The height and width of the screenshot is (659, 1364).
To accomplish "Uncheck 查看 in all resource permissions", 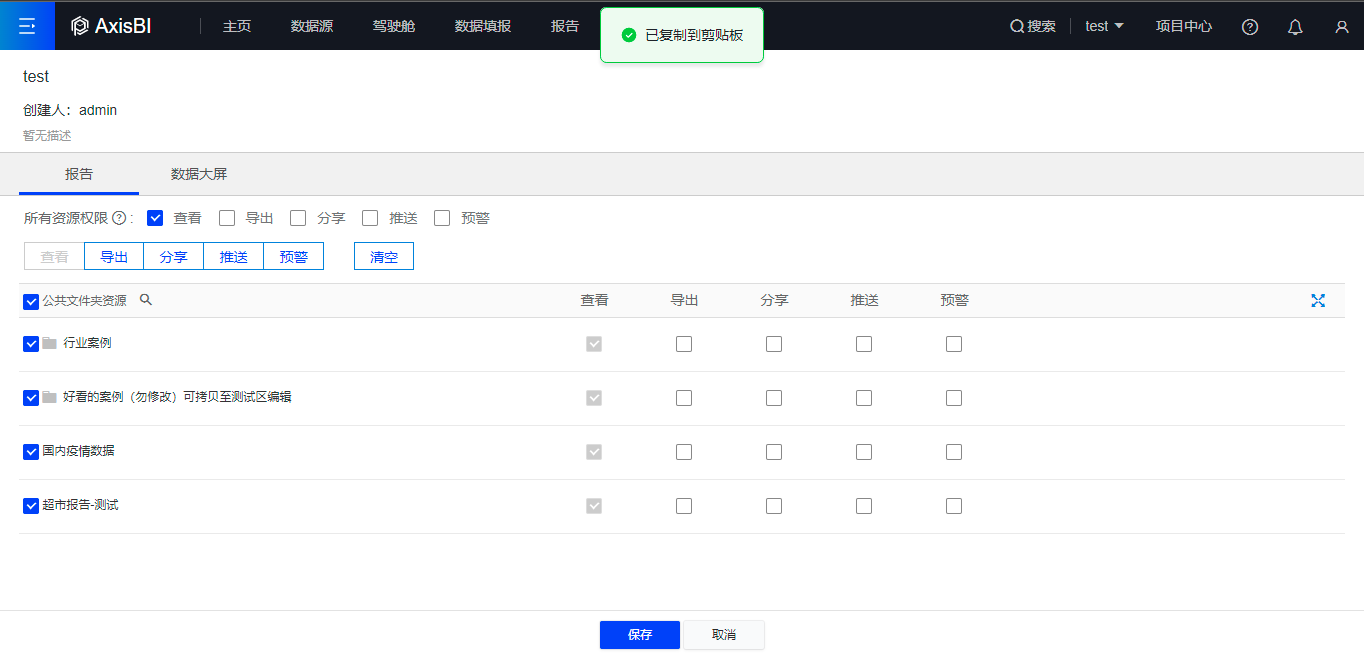I will (155, 218).
